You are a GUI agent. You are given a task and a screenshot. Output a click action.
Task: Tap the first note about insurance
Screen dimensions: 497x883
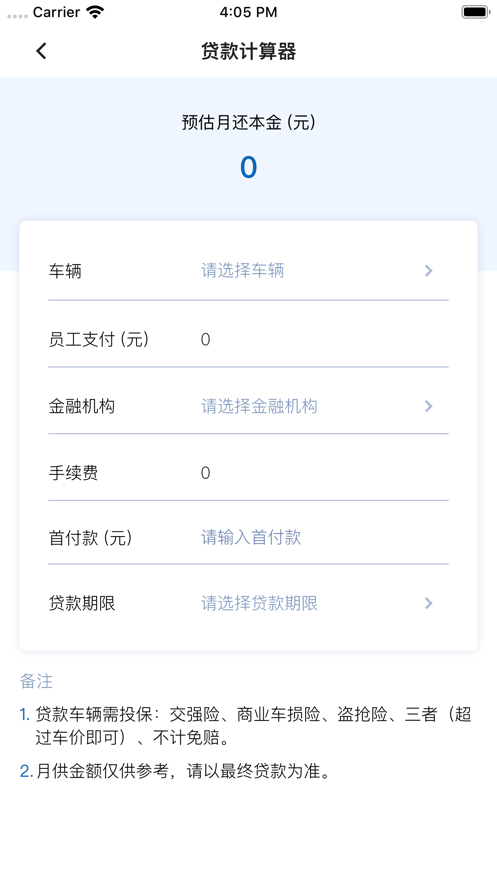(246, 726)
